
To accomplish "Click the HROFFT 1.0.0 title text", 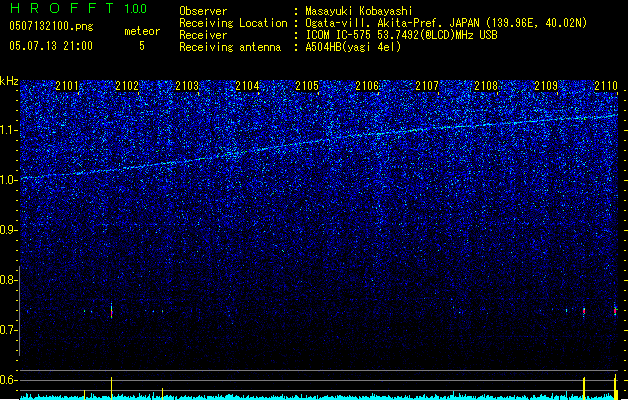I will (x=78, y=8).
